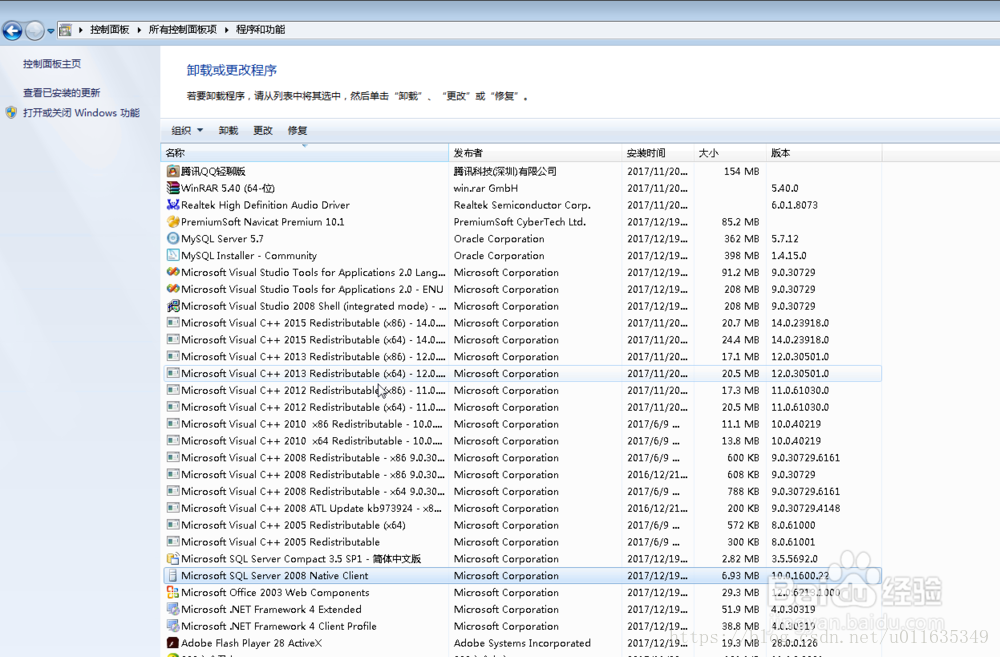Click the 所有控制面板项 breadcrumb segment
The height and width of the screenshot is (657, 1000).
click(x=182, y=29)
